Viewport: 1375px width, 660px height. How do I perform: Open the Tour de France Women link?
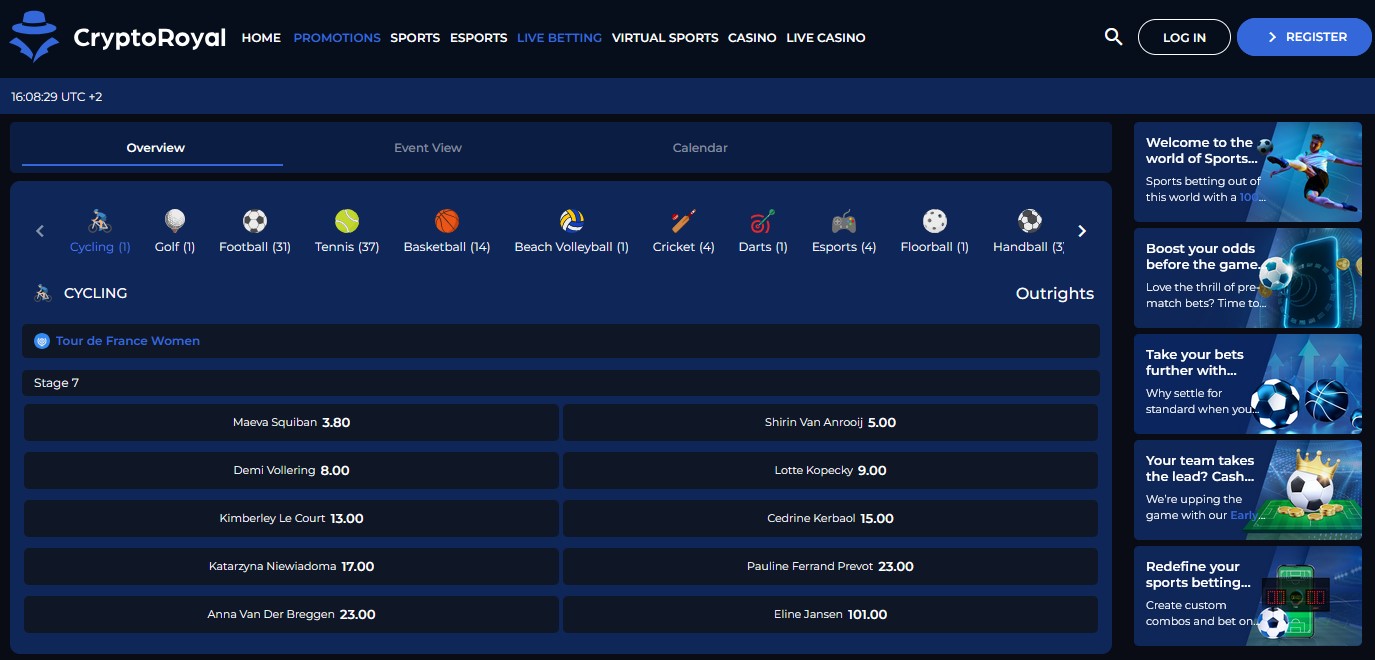128,341
